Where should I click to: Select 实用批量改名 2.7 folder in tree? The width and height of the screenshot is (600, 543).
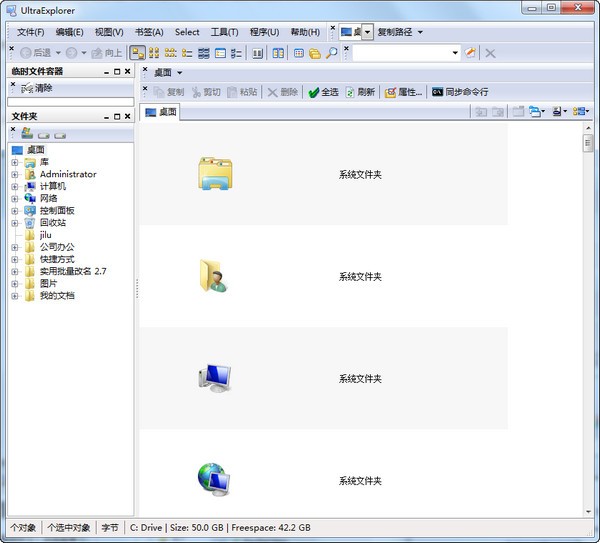(73, 271)
